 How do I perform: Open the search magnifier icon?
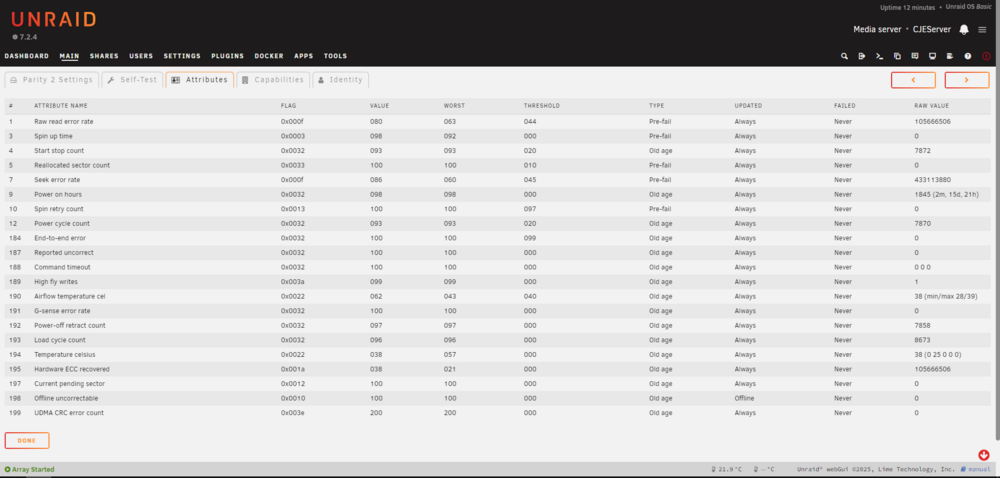[844, 56]
